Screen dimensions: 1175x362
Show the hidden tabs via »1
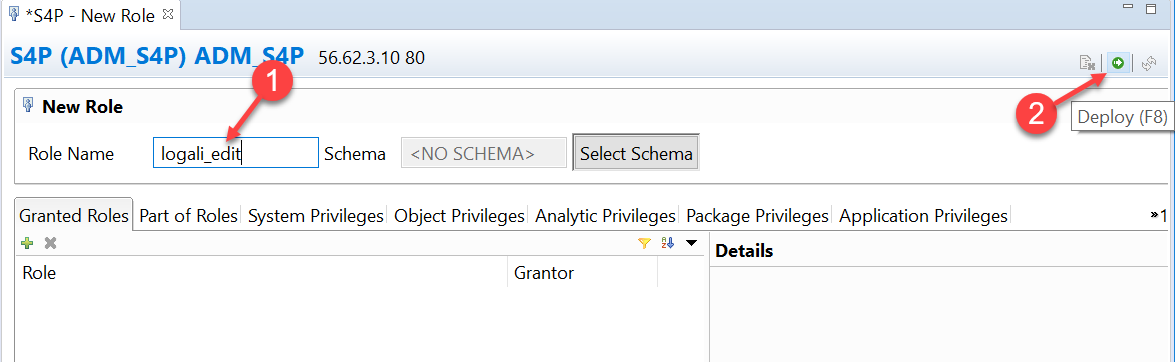[x=1158, y=216]
